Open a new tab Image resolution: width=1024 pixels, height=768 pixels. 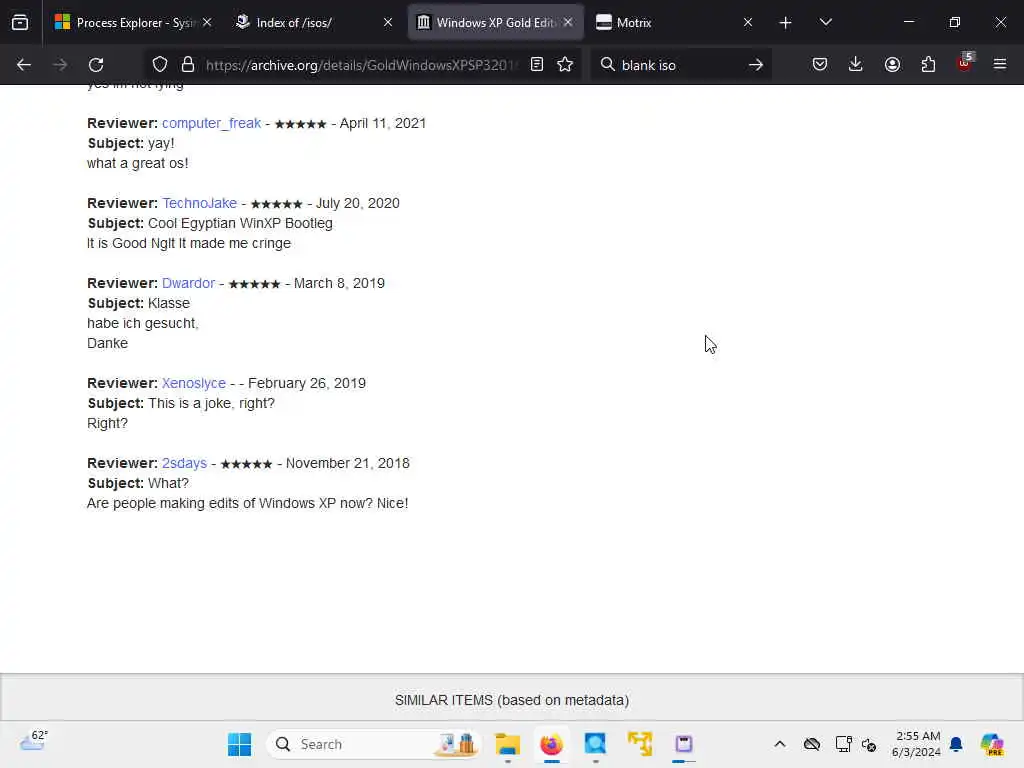pyautogui.click(x=785, y=23)
